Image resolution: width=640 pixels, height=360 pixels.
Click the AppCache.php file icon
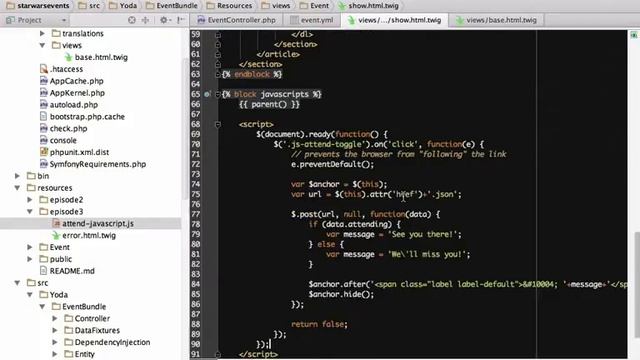[44, 81]
